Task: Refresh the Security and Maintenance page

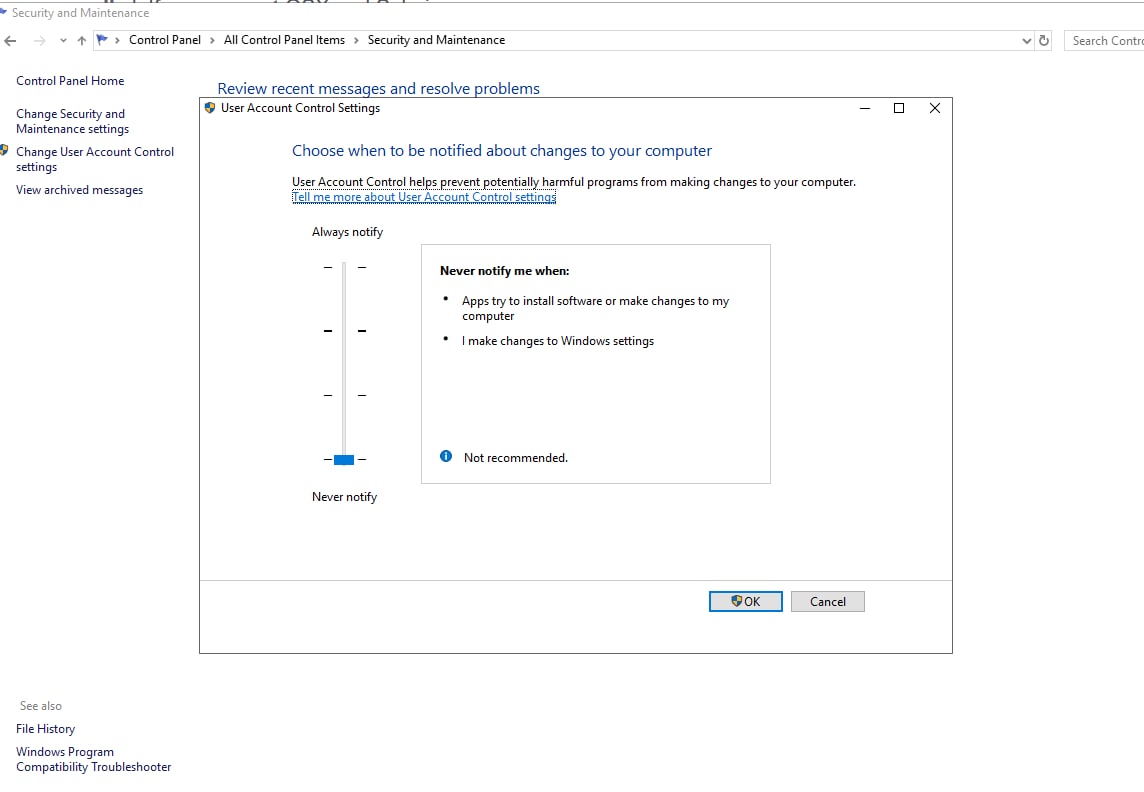Action: 1044,41
